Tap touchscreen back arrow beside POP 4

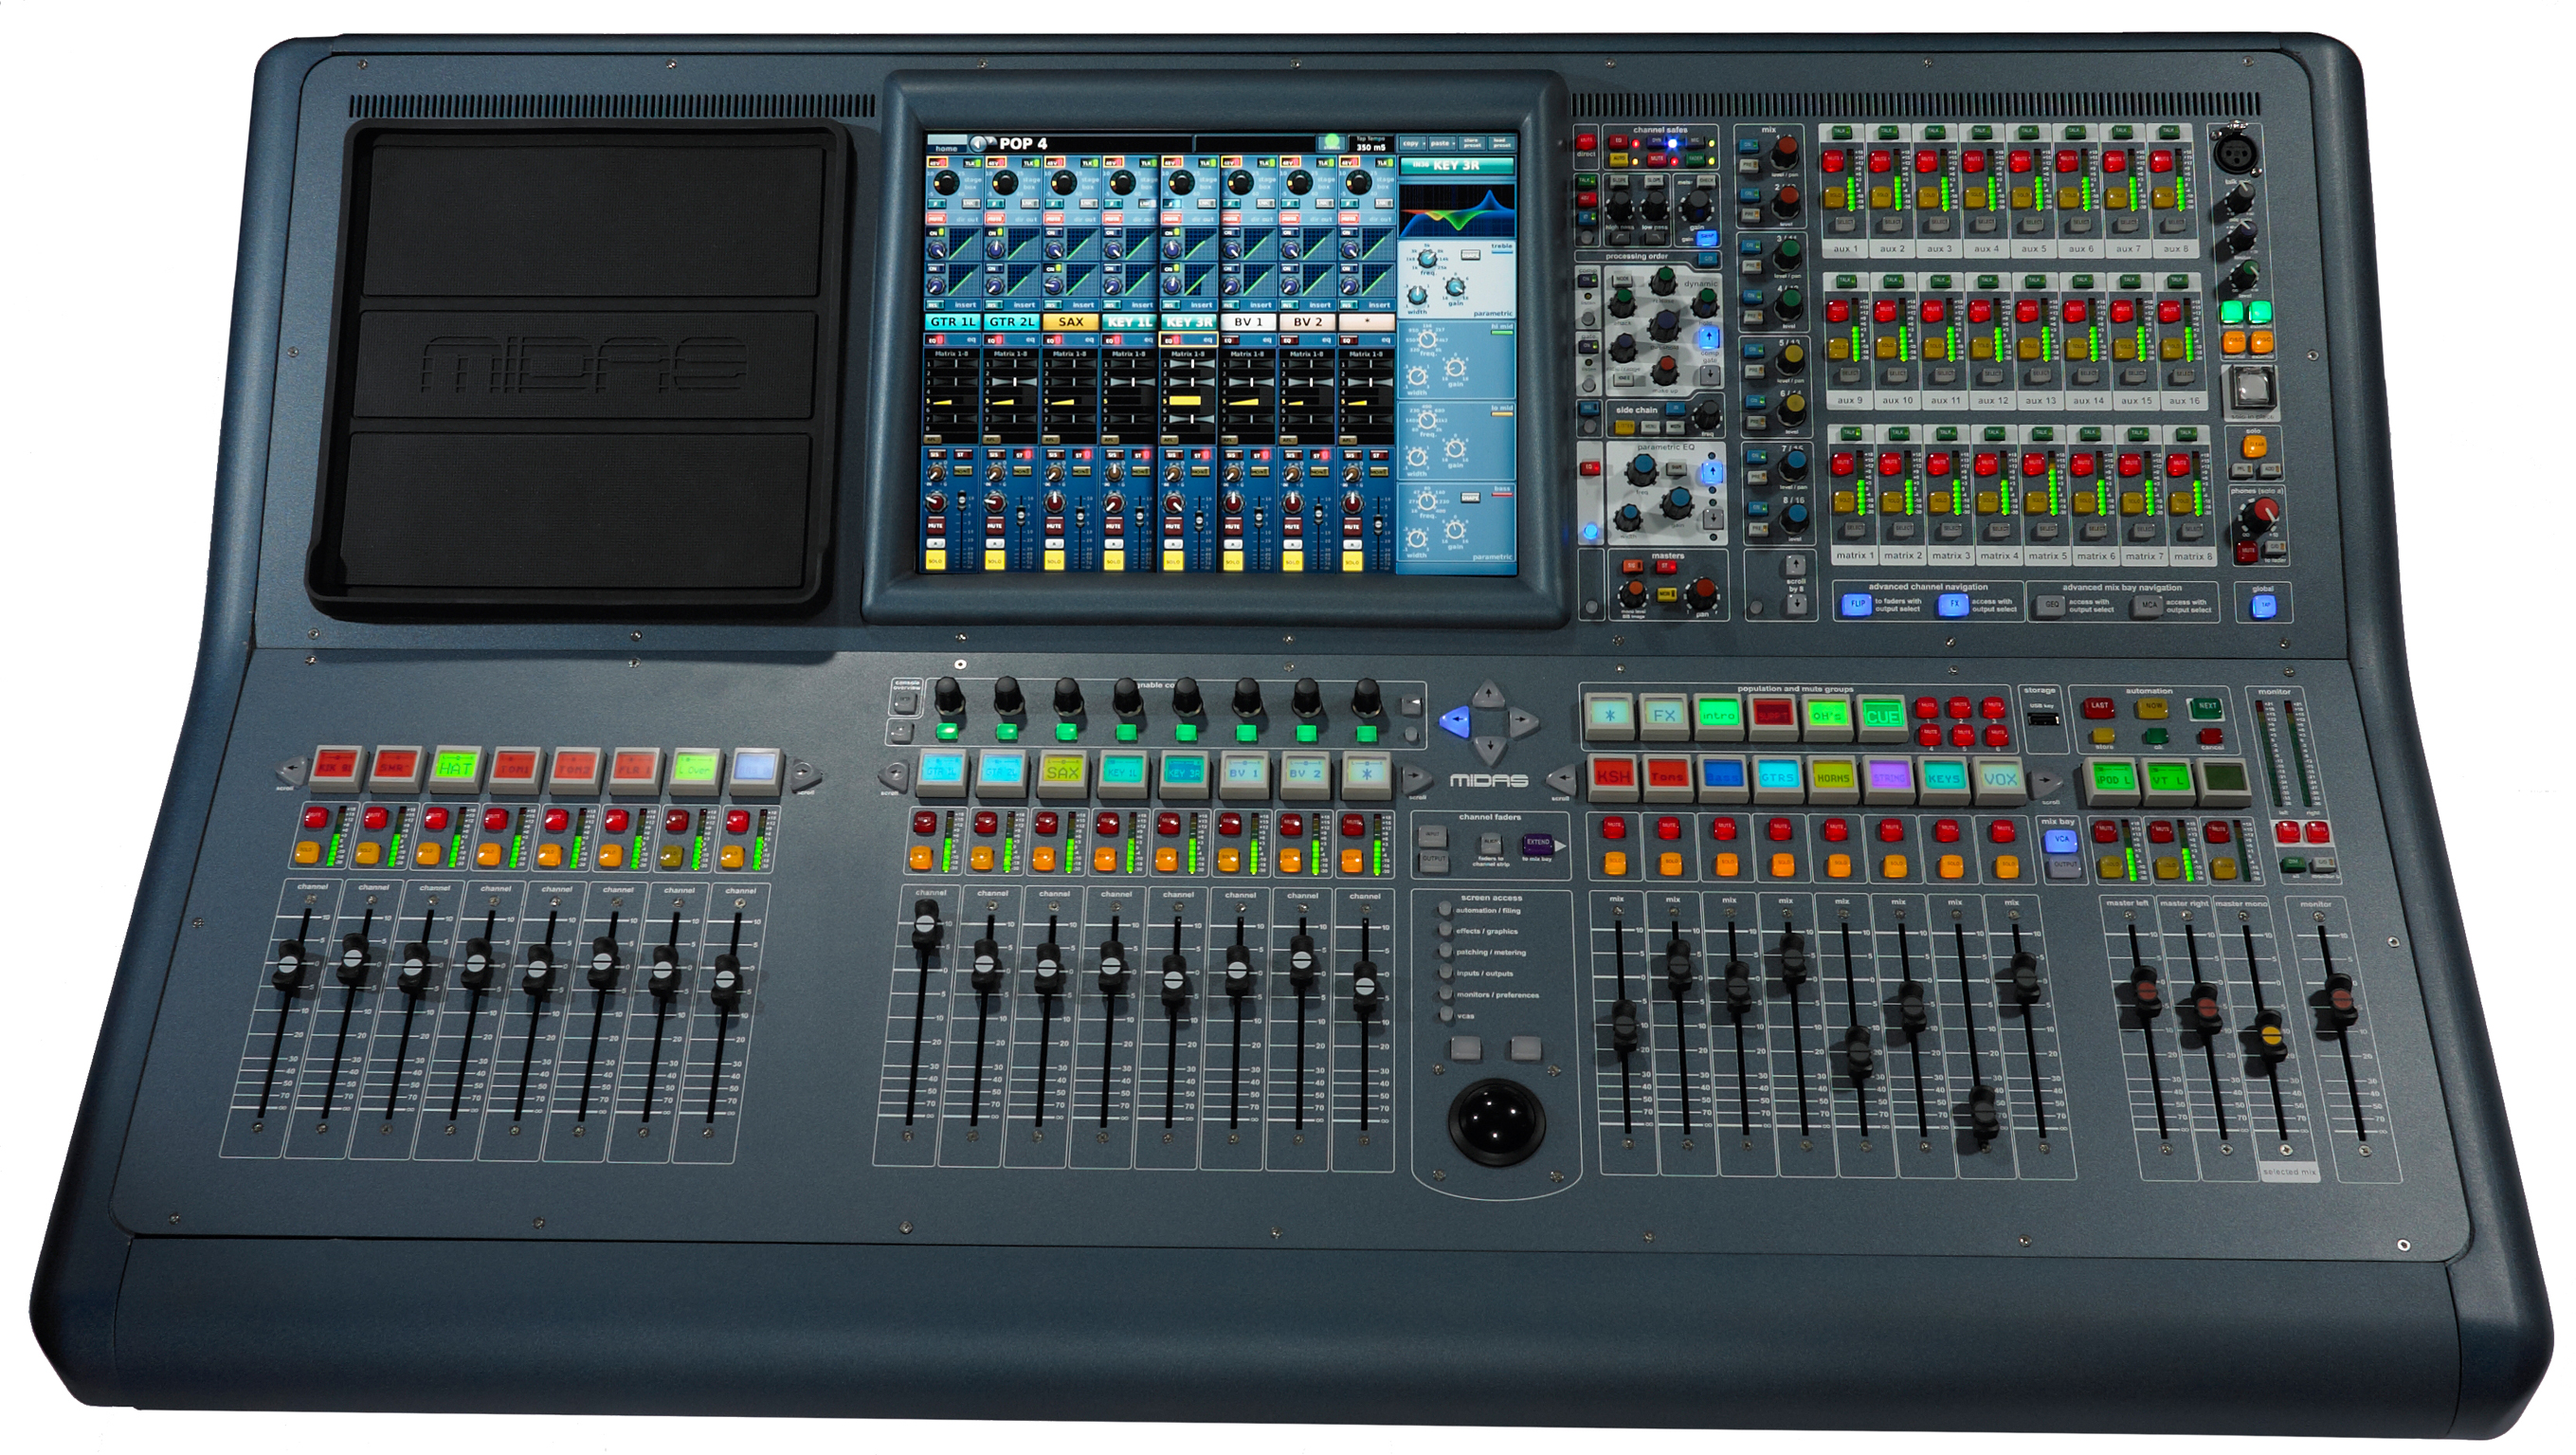click(x=980, y=143)
